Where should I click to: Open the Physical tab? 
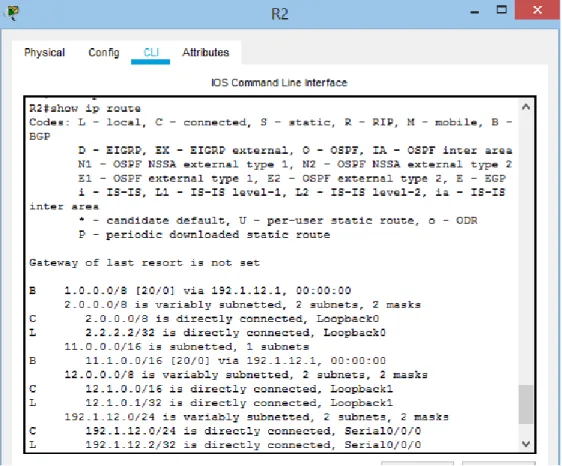click(x=44, y=53)
